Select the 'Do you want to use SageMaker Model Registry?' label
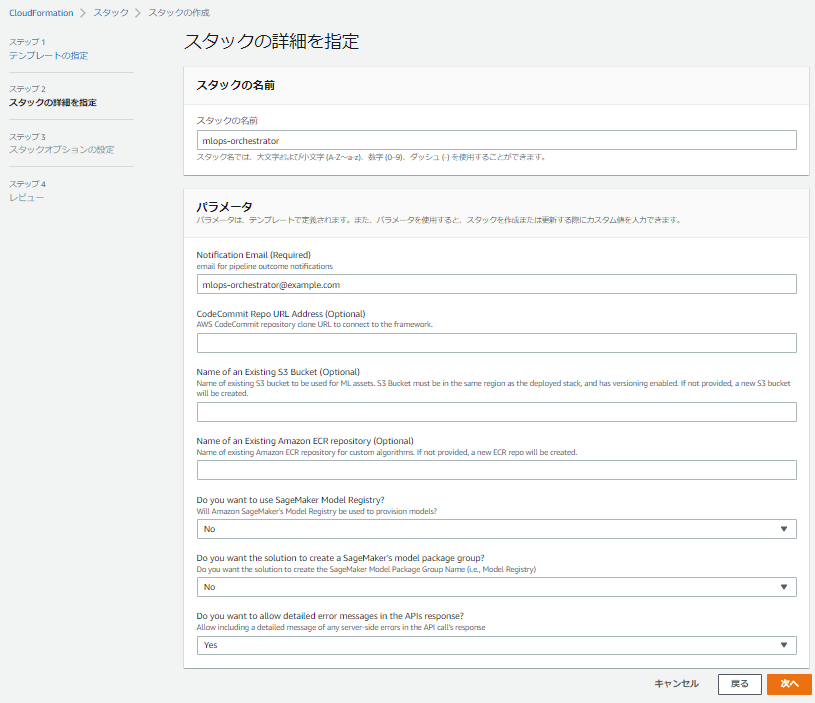This screenshot has width=815, height=703. tap(291, 500)
